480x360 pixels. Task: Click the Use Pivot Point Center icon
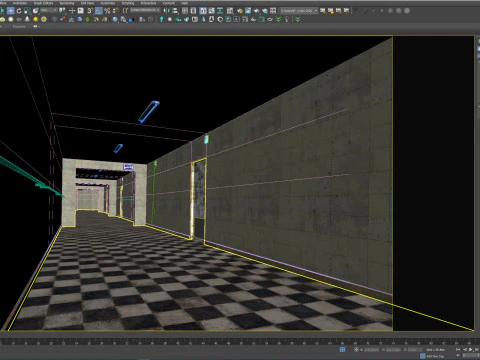tap(62, 11)
